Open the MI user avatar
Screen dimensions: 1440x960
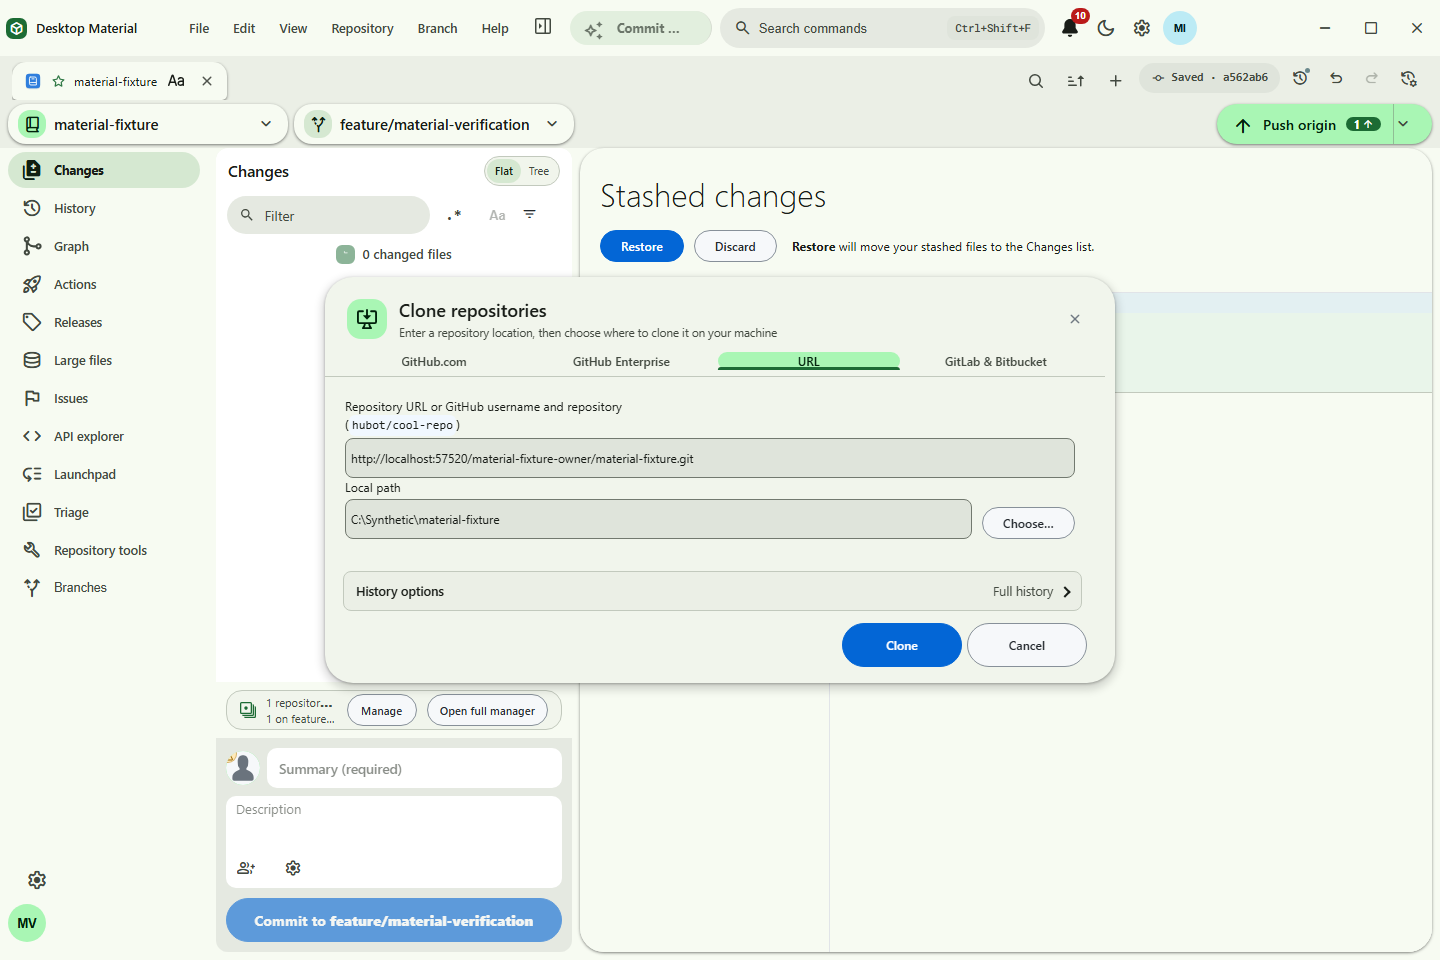[x=1180, y=28]
